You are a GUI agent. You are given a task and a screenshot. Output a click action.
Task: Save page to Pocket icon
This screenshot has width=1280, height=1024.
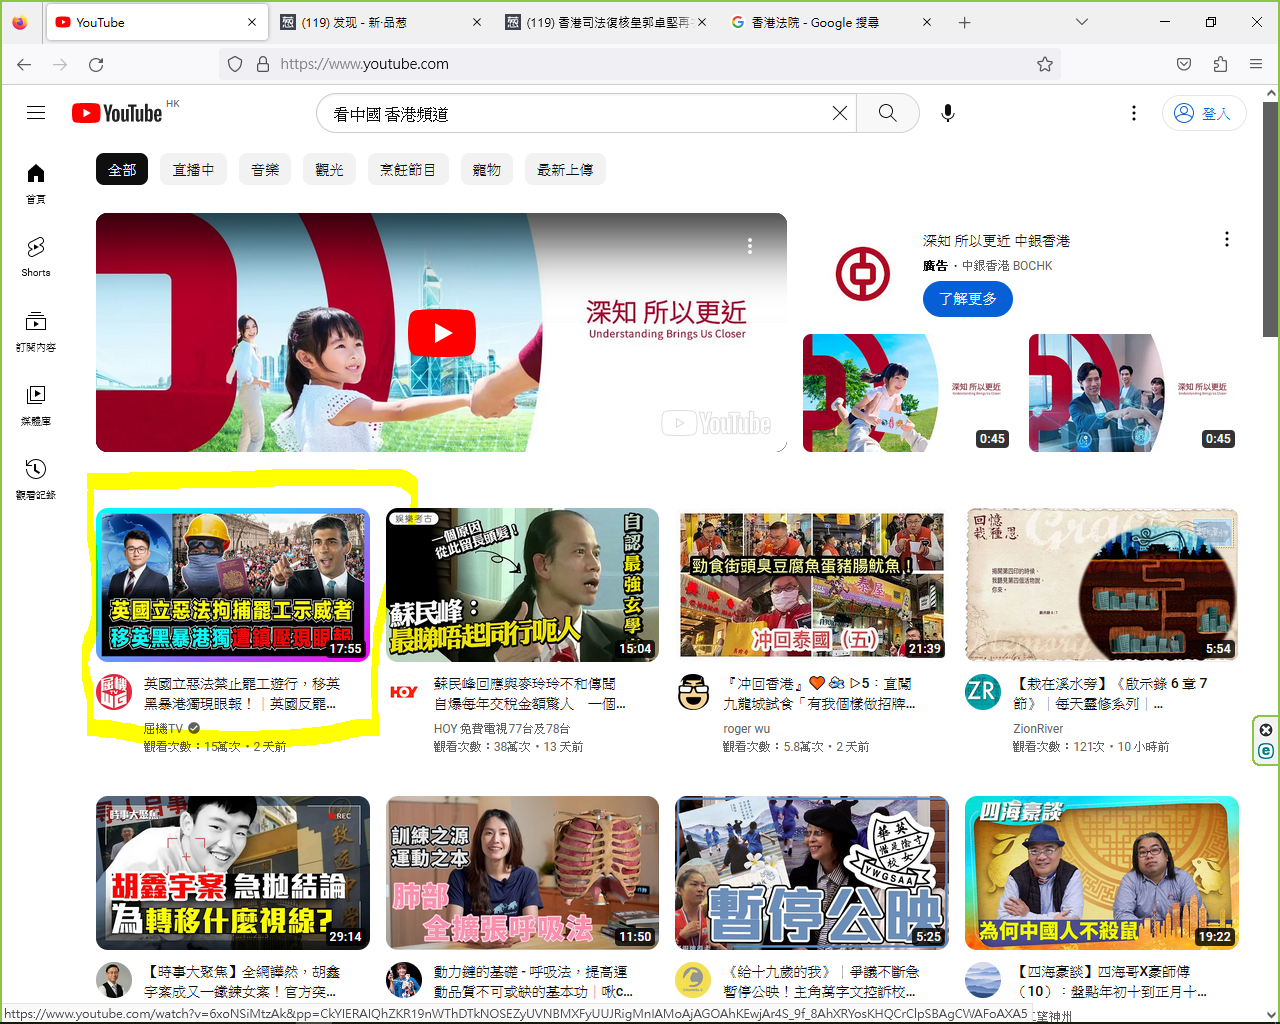coord(1184,64)
